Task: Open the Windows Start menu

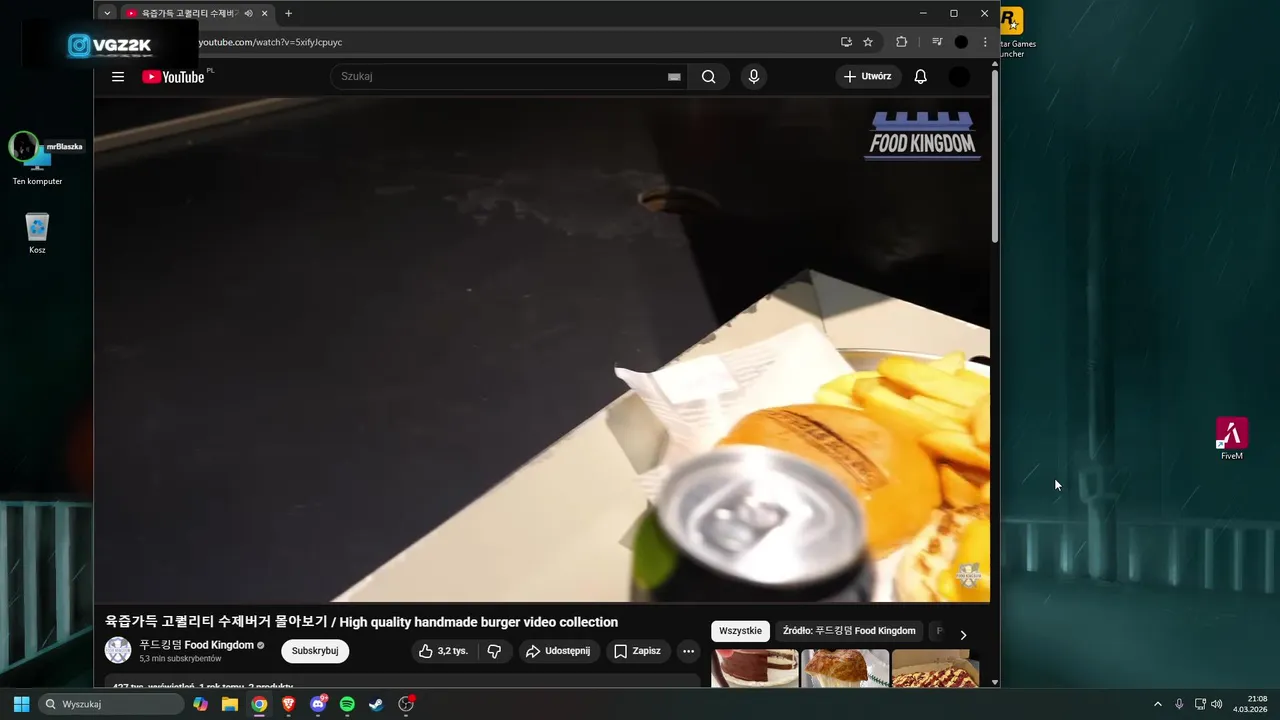Action: pos(21,704)
